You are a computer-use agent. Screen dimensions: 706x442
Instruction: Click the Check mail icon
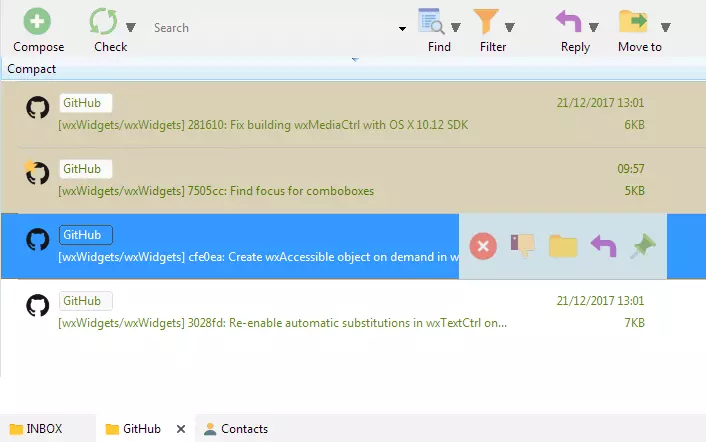point(103,21)
